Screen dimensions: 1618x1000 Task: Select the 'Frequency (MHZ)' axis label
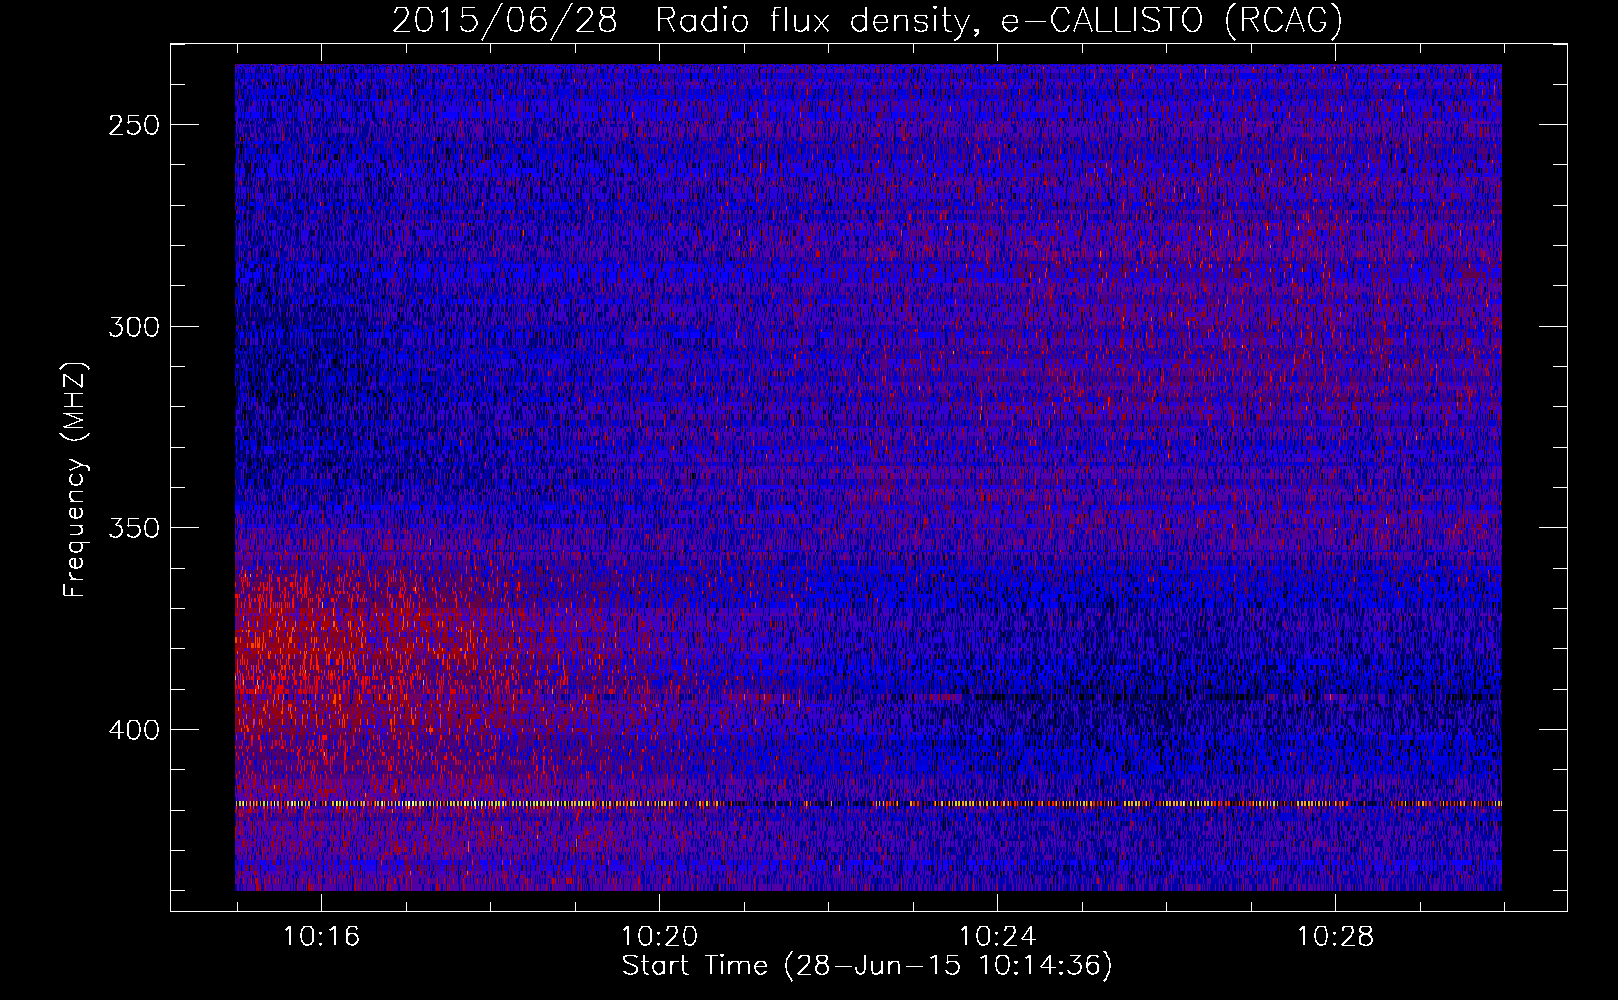pos(75,480)
